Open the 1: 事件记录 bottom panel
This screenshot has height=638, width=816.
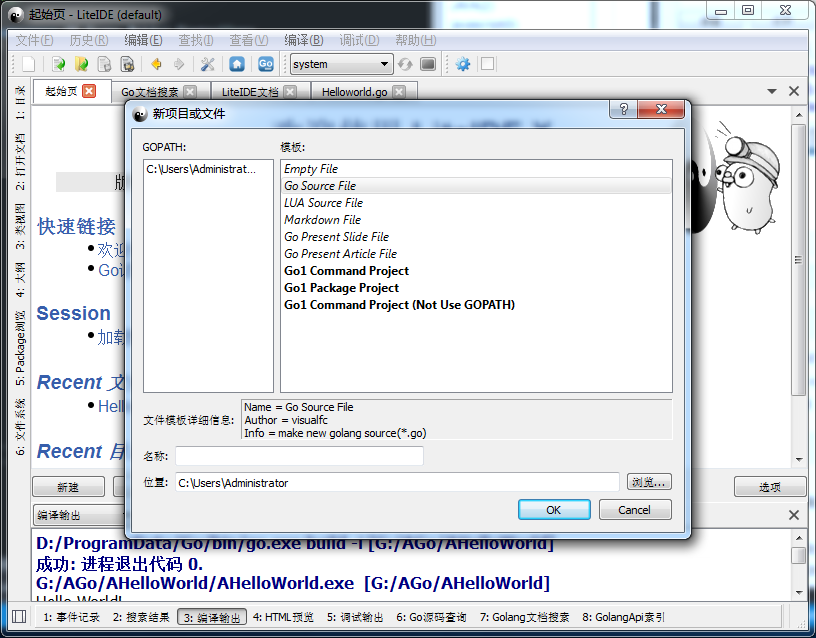click(x=71, y=617)
